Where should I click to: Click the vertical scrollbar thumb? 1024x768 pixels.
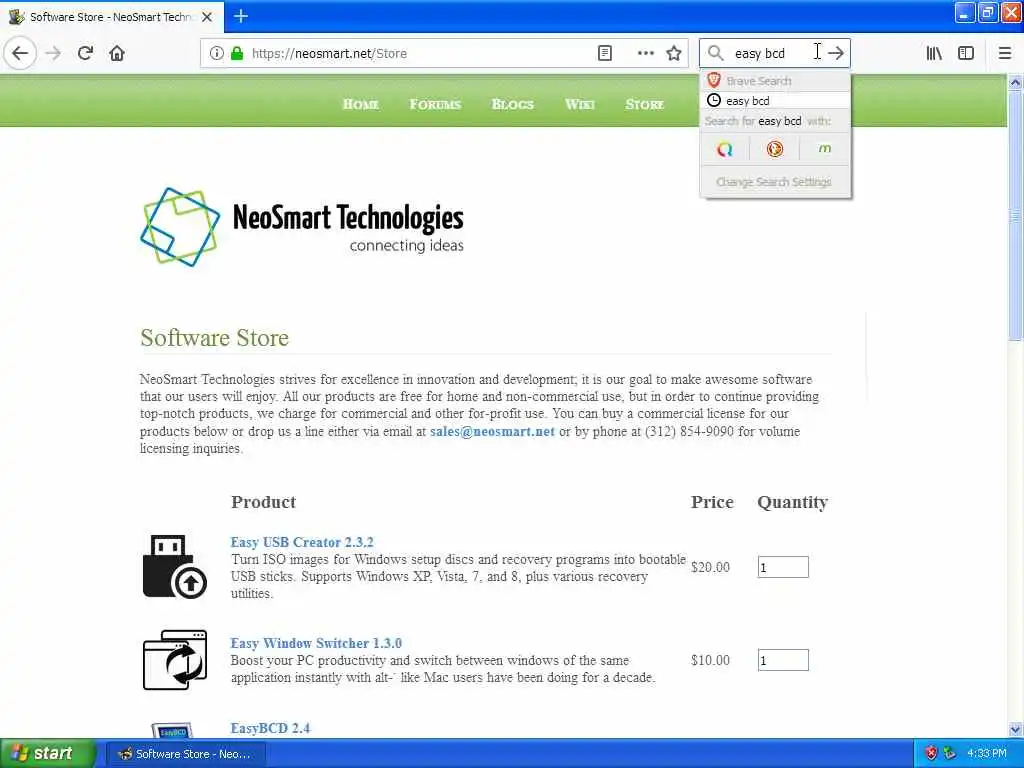1016,216
